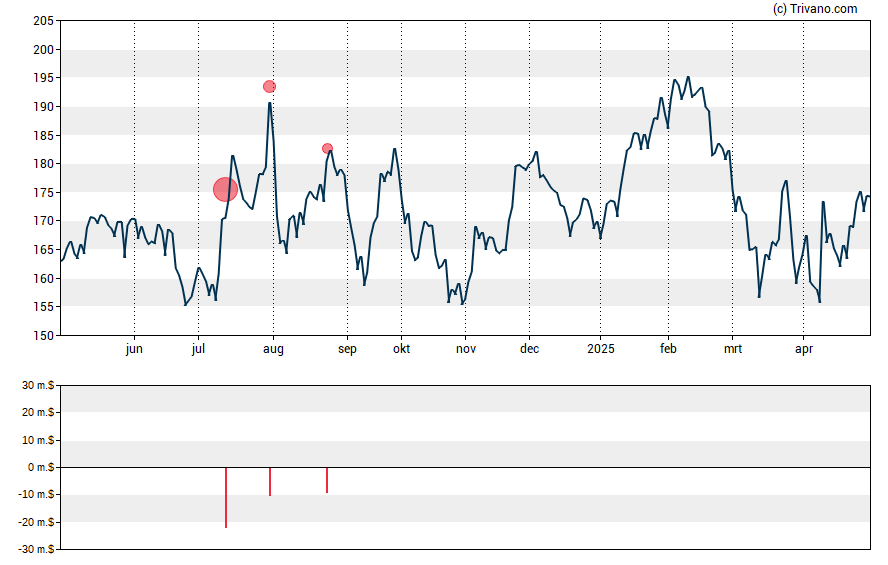Click the '2025' x-axis label
Image resolution: width=888 pixels, height=565 pixels.
pos(601,349)
